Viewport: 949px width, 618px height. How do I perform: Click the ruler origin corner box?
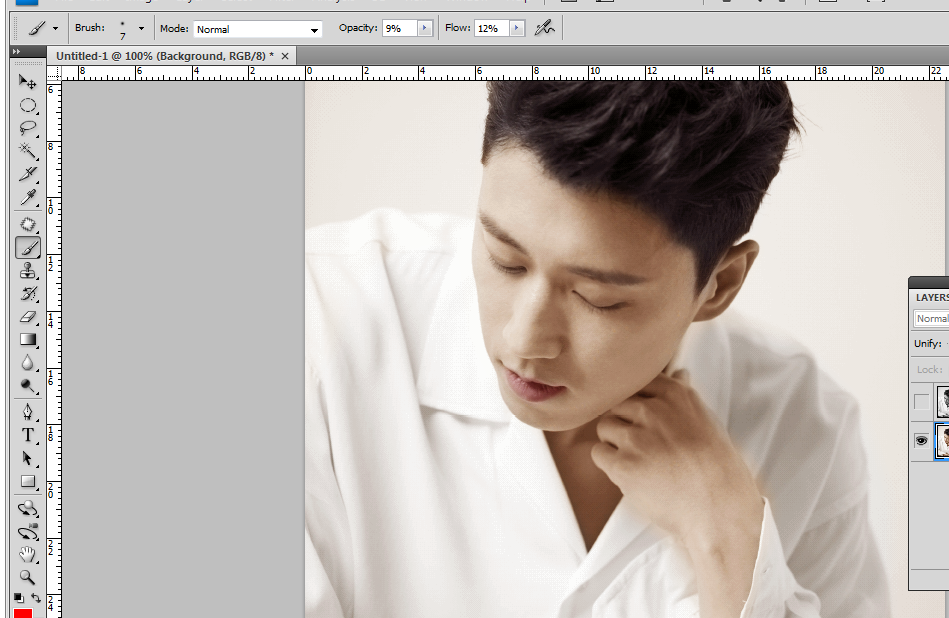tap(54, 73)
